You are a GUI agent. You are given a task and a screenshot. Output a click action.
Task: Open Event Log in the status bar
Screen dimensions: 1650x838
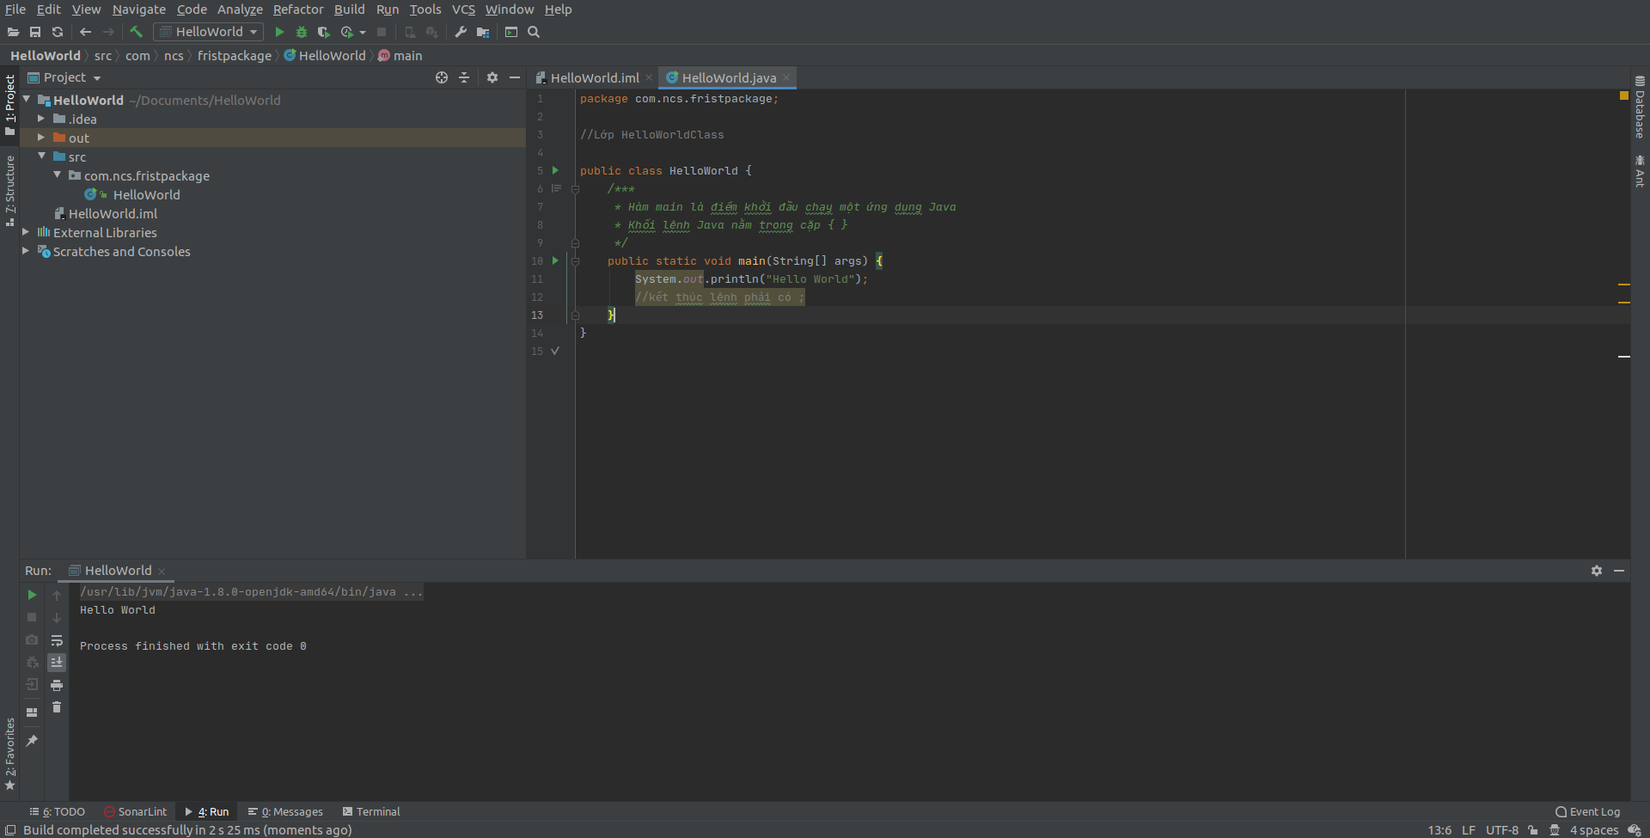[x=1587, y=811]
